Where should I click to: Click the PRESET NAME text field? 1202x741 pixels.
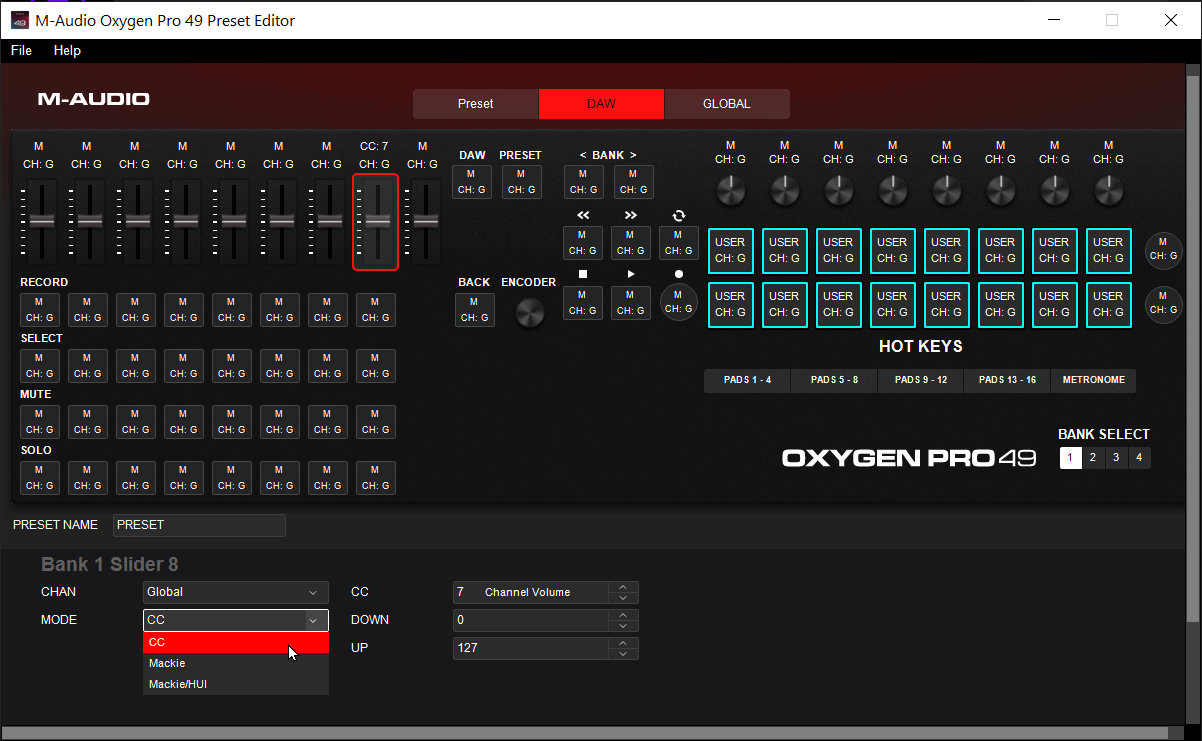pyautogui.click(x=199, y=525)
